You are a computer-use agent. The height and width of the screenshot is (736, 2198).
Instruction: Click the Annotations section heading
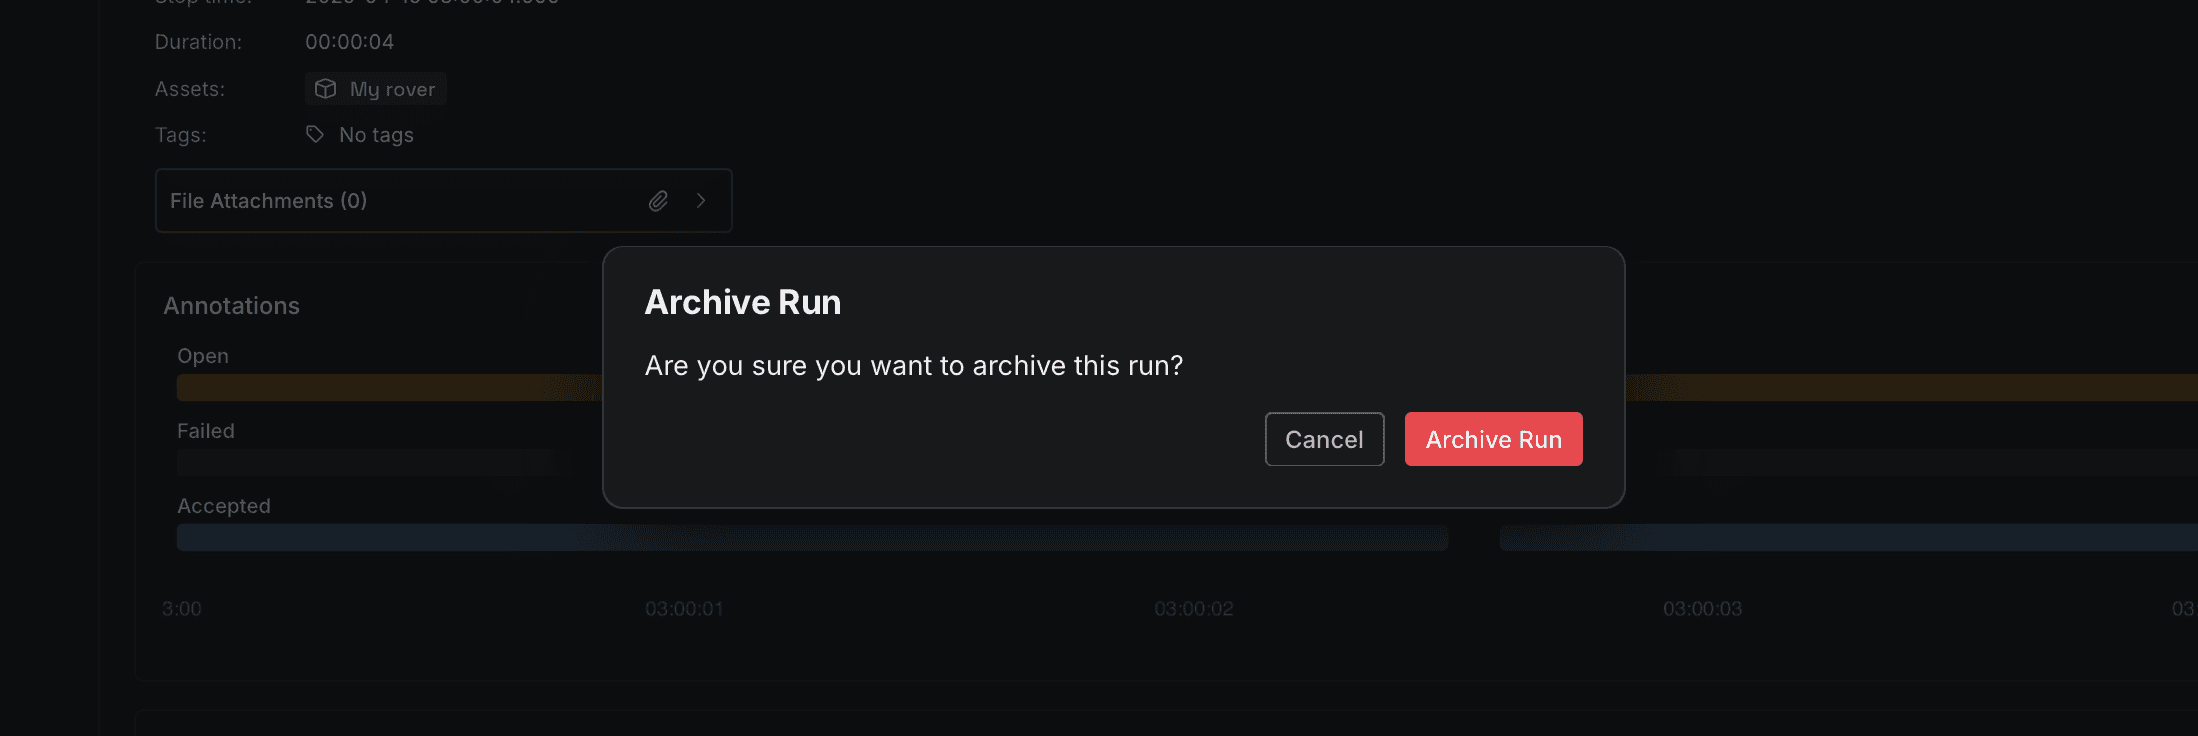(231, 306)
